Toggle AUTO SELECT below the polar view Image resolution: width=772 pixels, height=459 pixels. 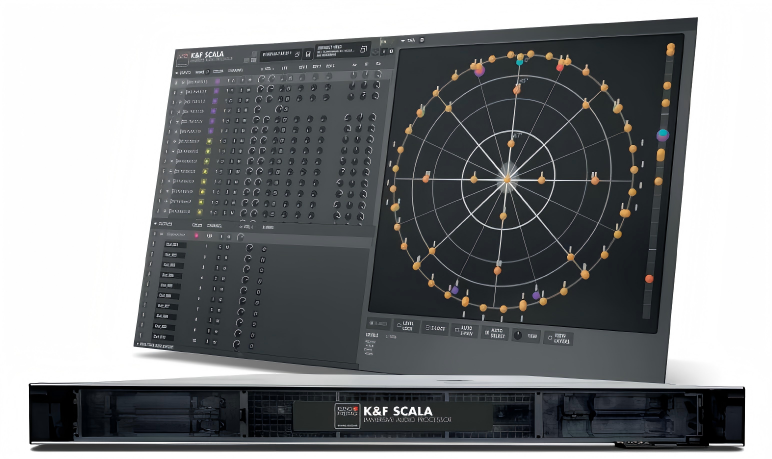click(494, 332)
